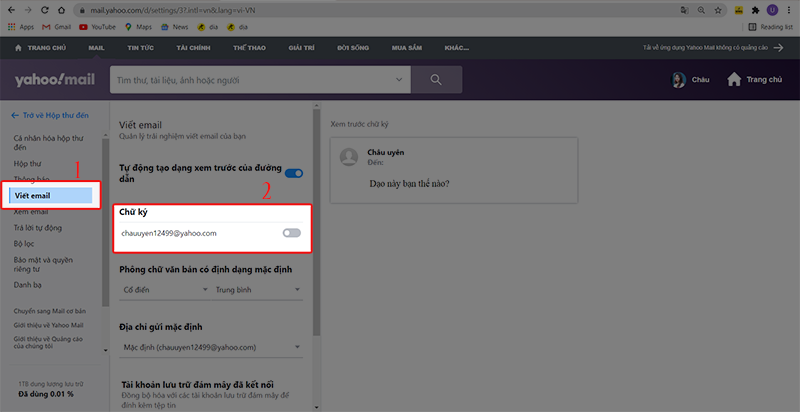Open TÀI CHÍNH nav item
The height and width of the screenshot is (412, 800).
(193, 48)
